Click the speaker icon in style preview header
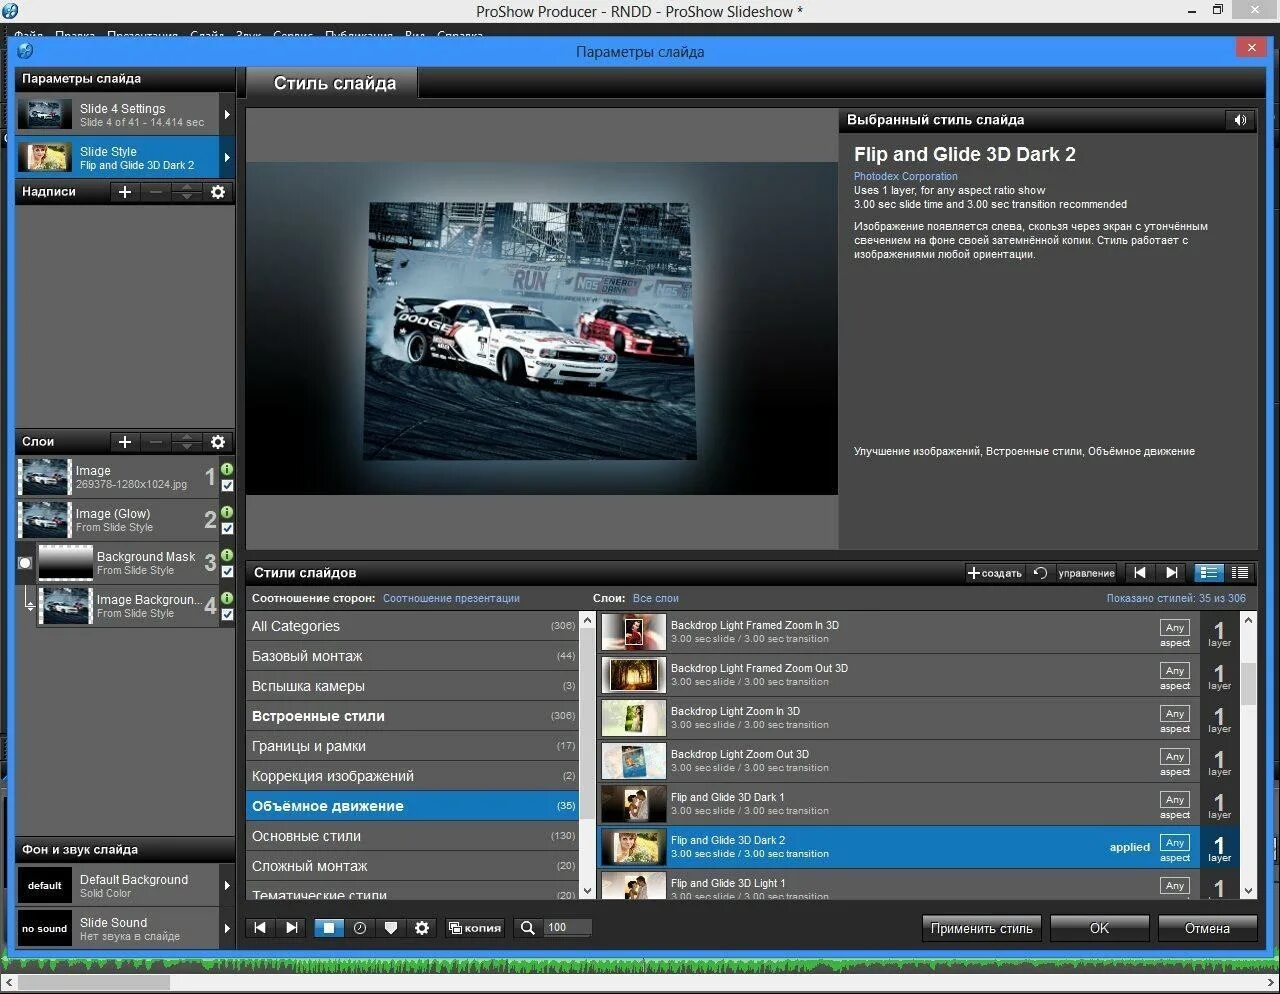 1240,120
